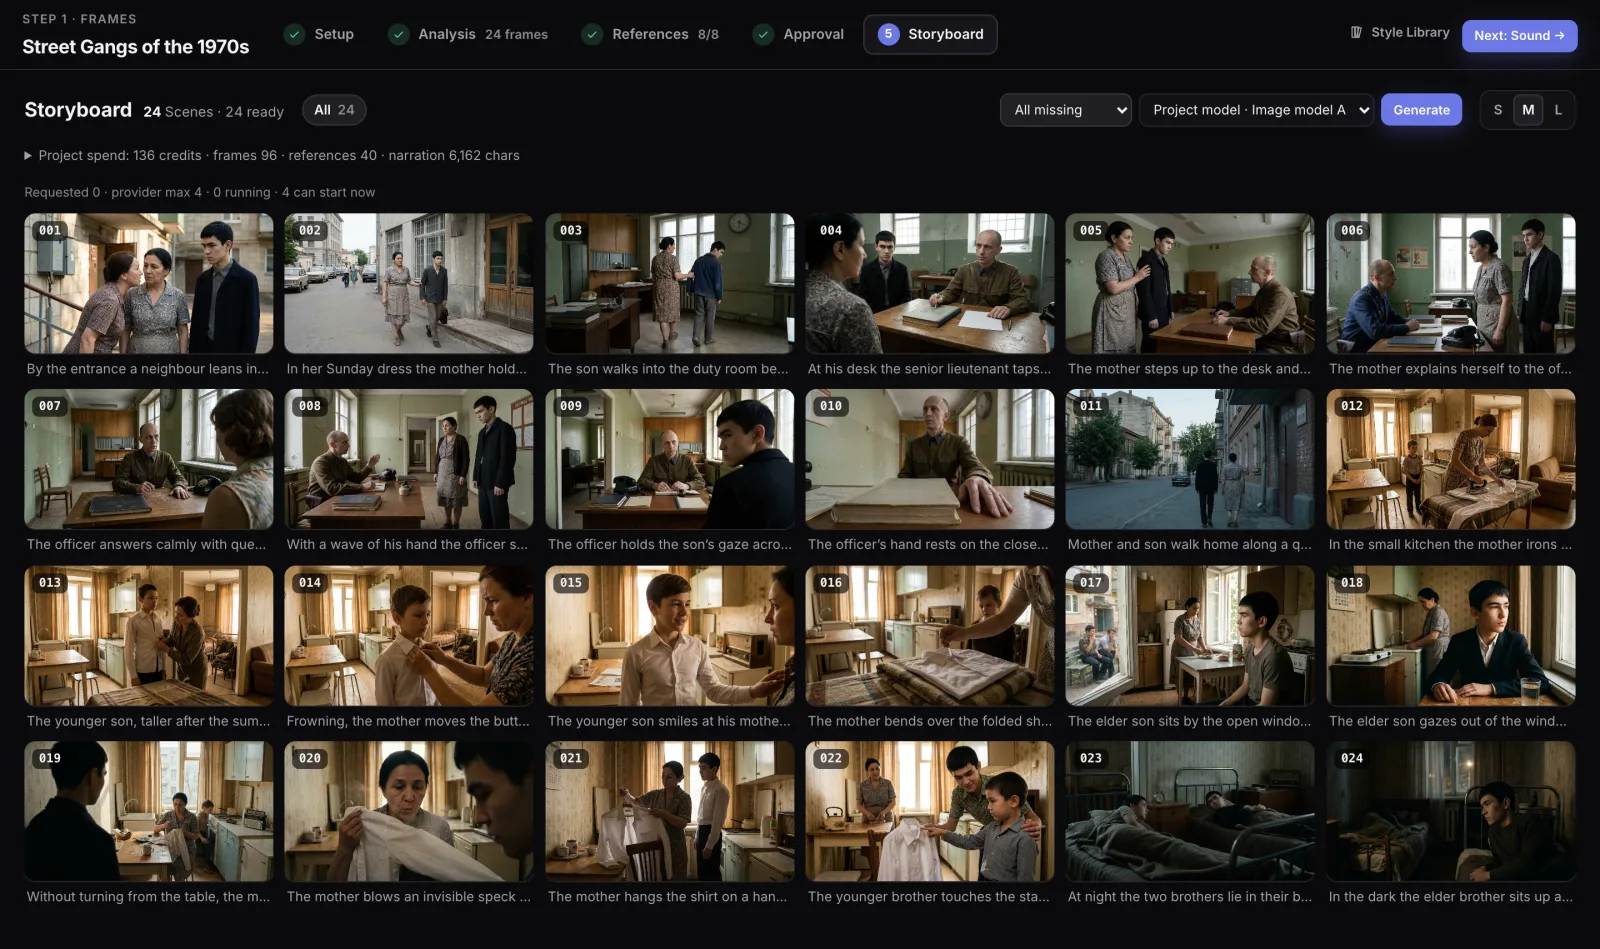Click the Style Library book icon
Screen dimensions: 1600x949
tap(1356, 32)
